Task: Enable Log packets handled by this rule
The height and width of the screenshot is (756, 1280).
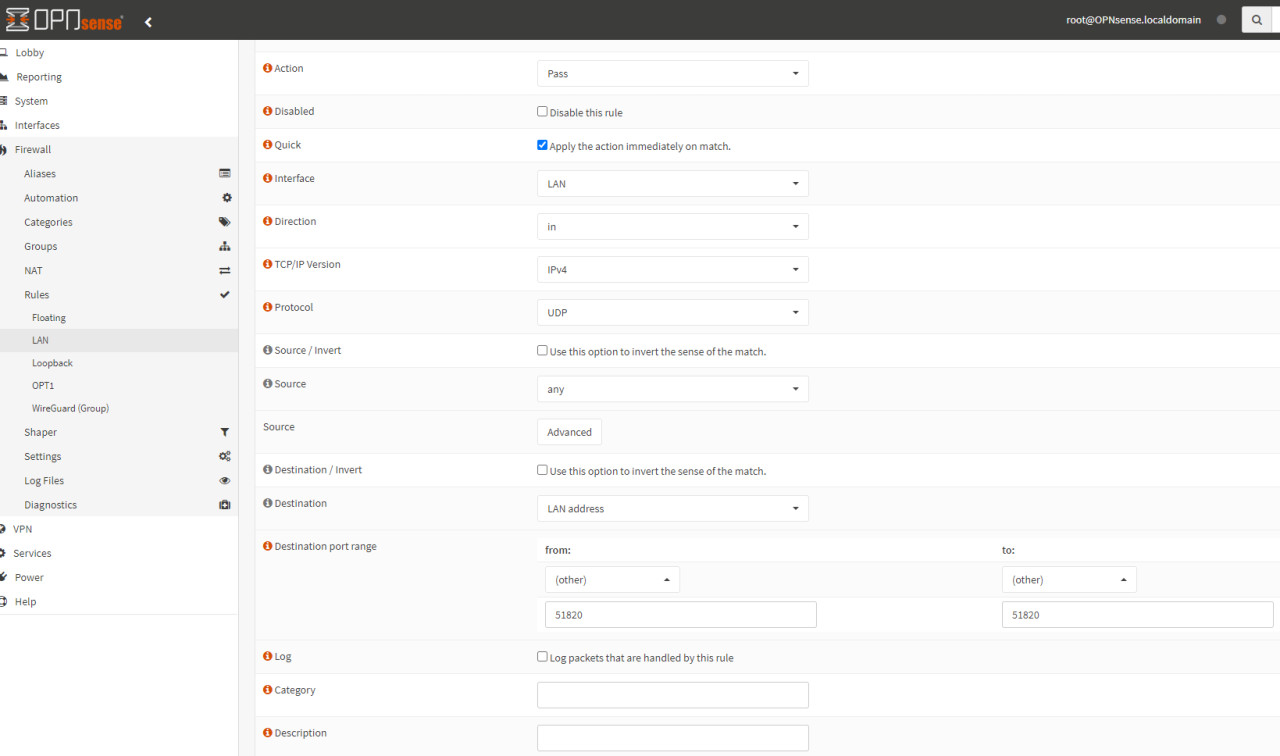Action: pos(542,657)
